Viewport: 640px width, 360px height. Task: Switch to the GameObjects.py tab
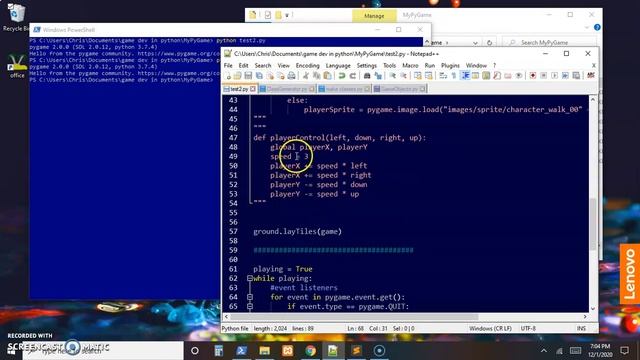399,89
